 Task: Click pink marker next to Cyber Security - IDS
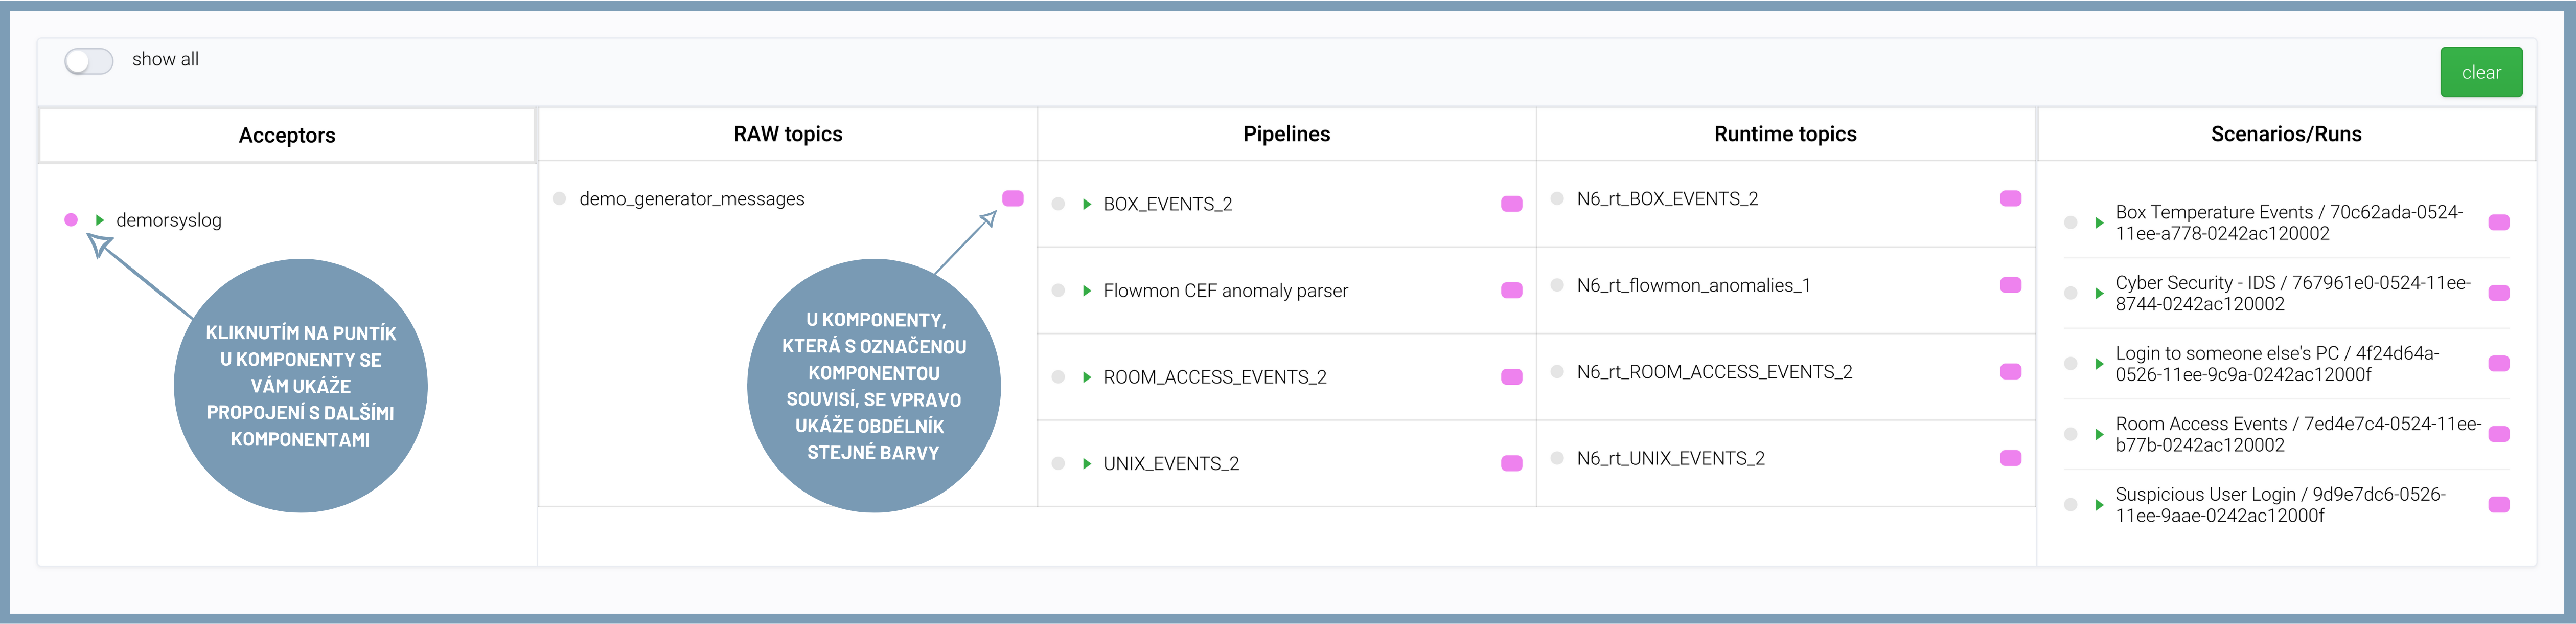(x=2498, y=293)
